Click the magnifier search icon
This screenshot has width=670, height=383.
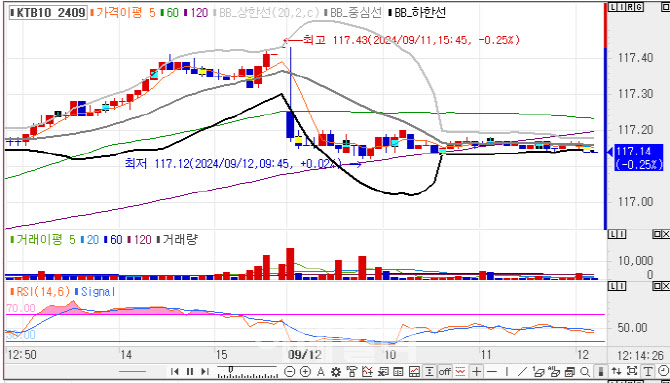tap(585, 371)
